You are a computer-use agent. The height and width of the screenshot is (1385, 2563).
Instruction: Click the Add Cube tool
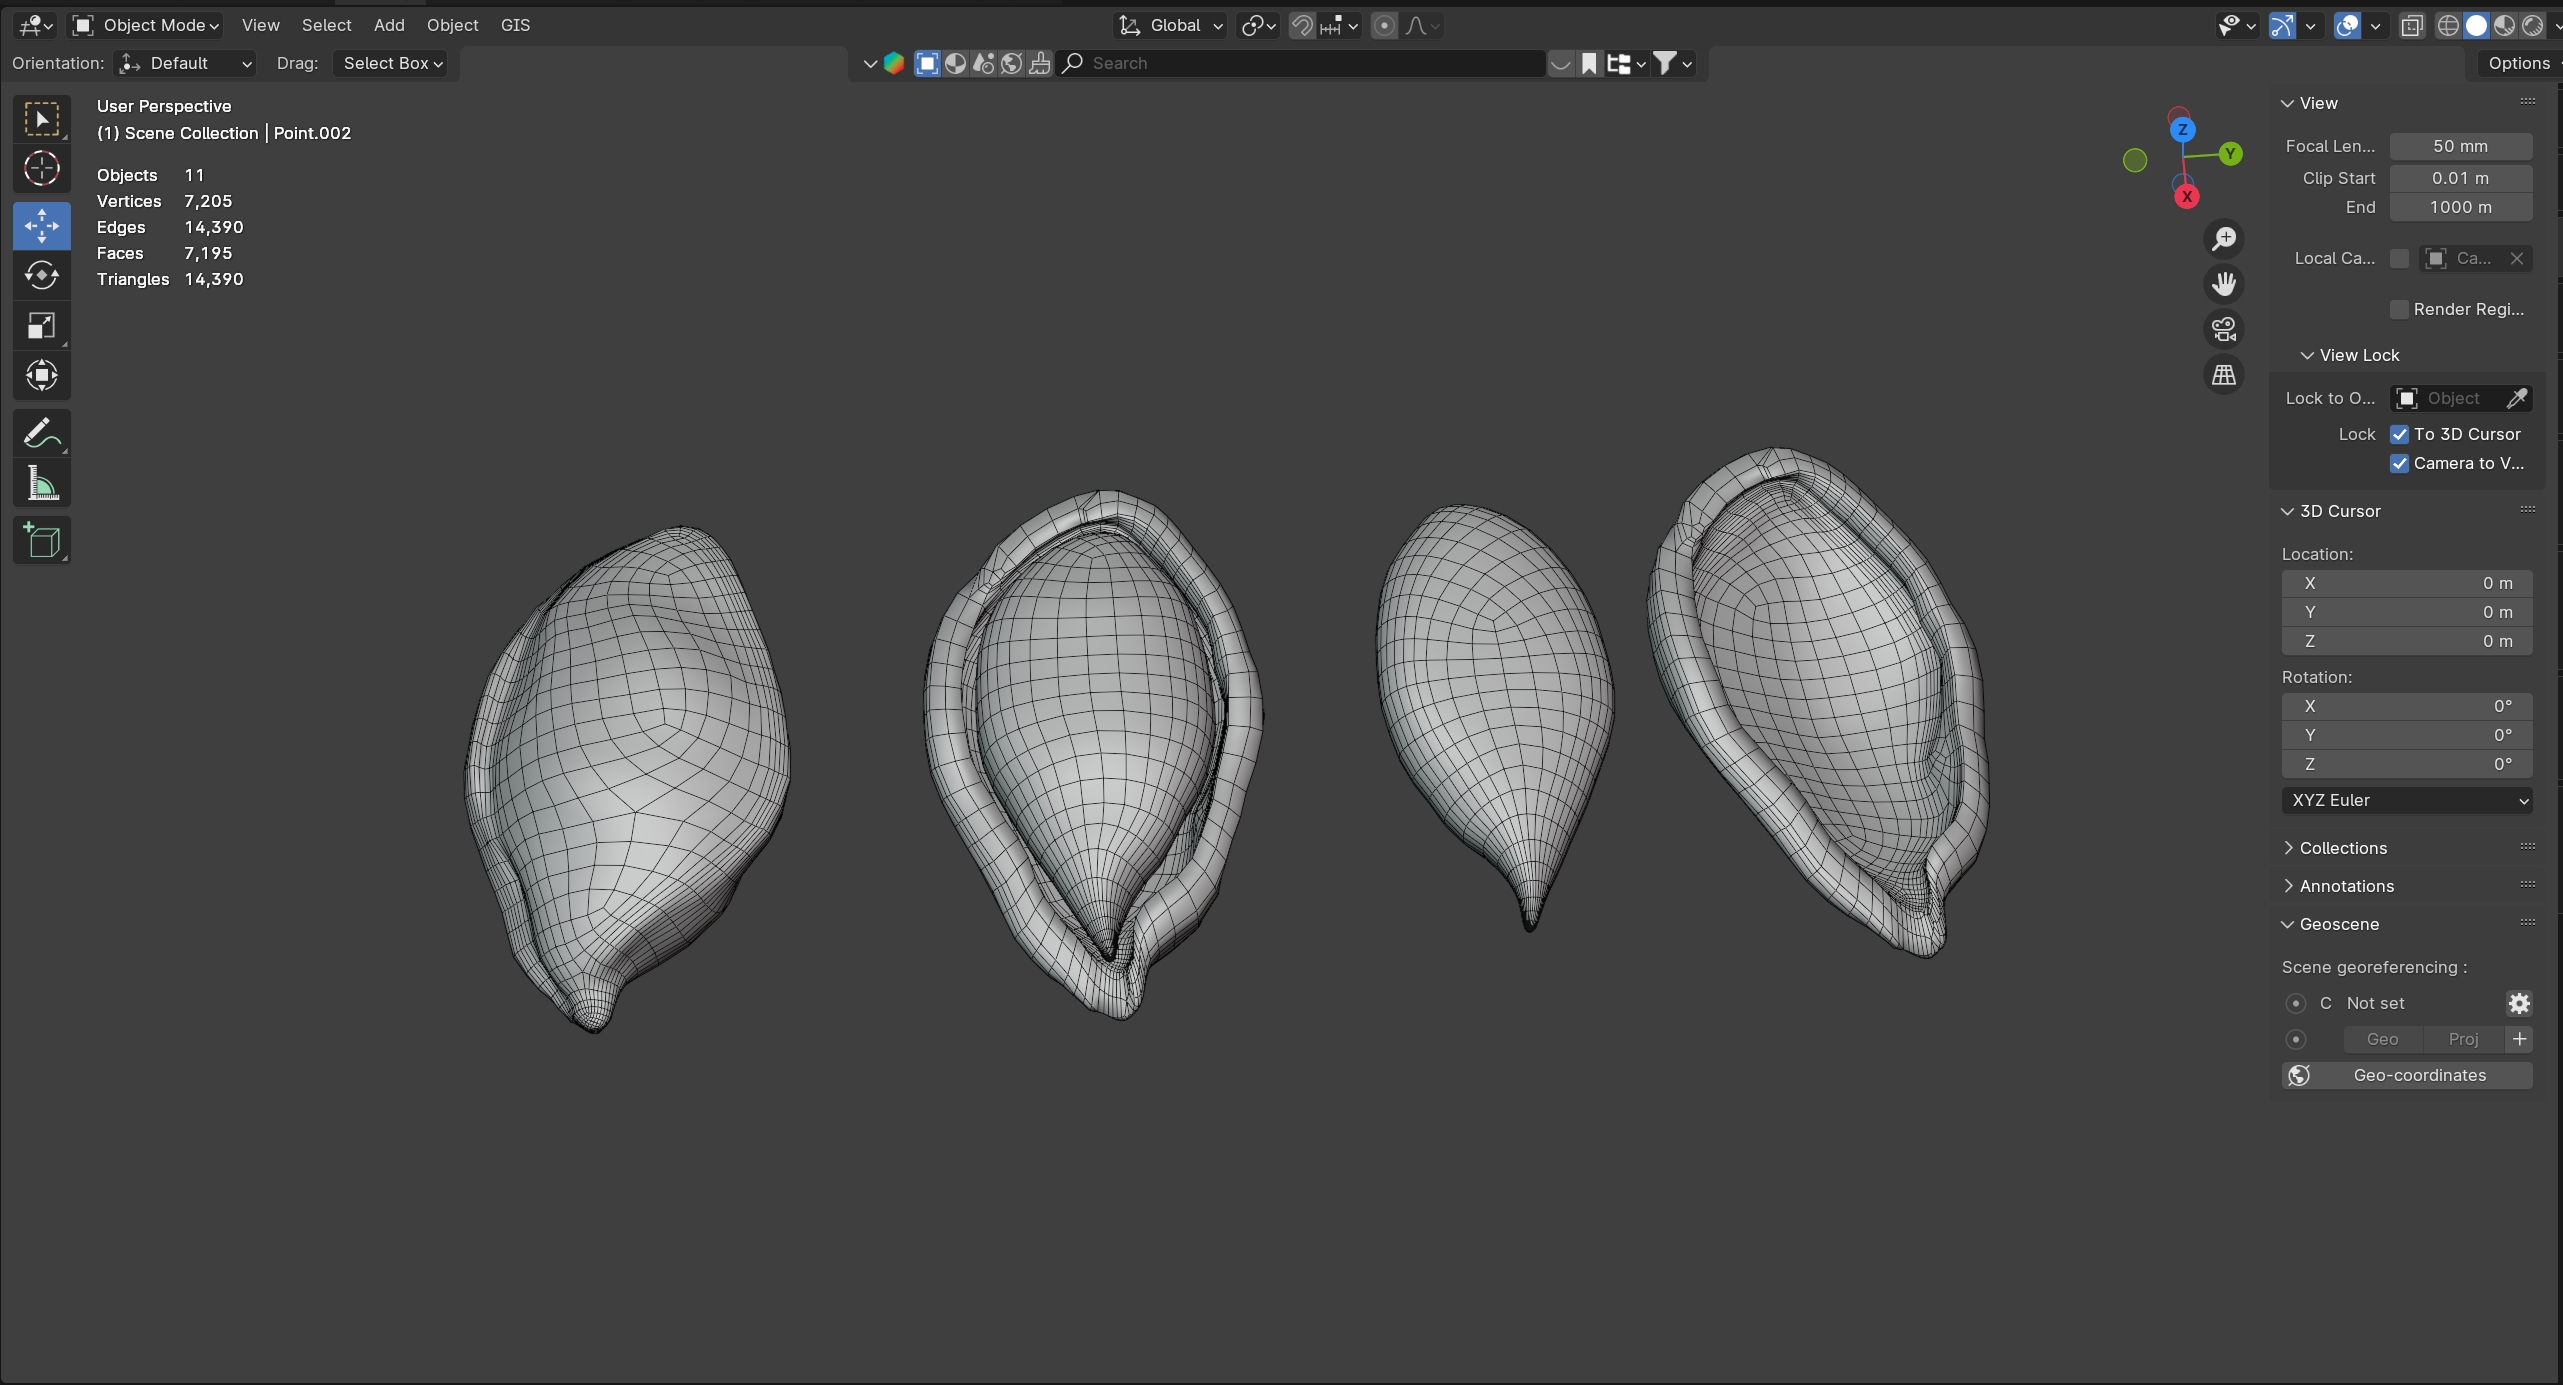tap(41, 541)
